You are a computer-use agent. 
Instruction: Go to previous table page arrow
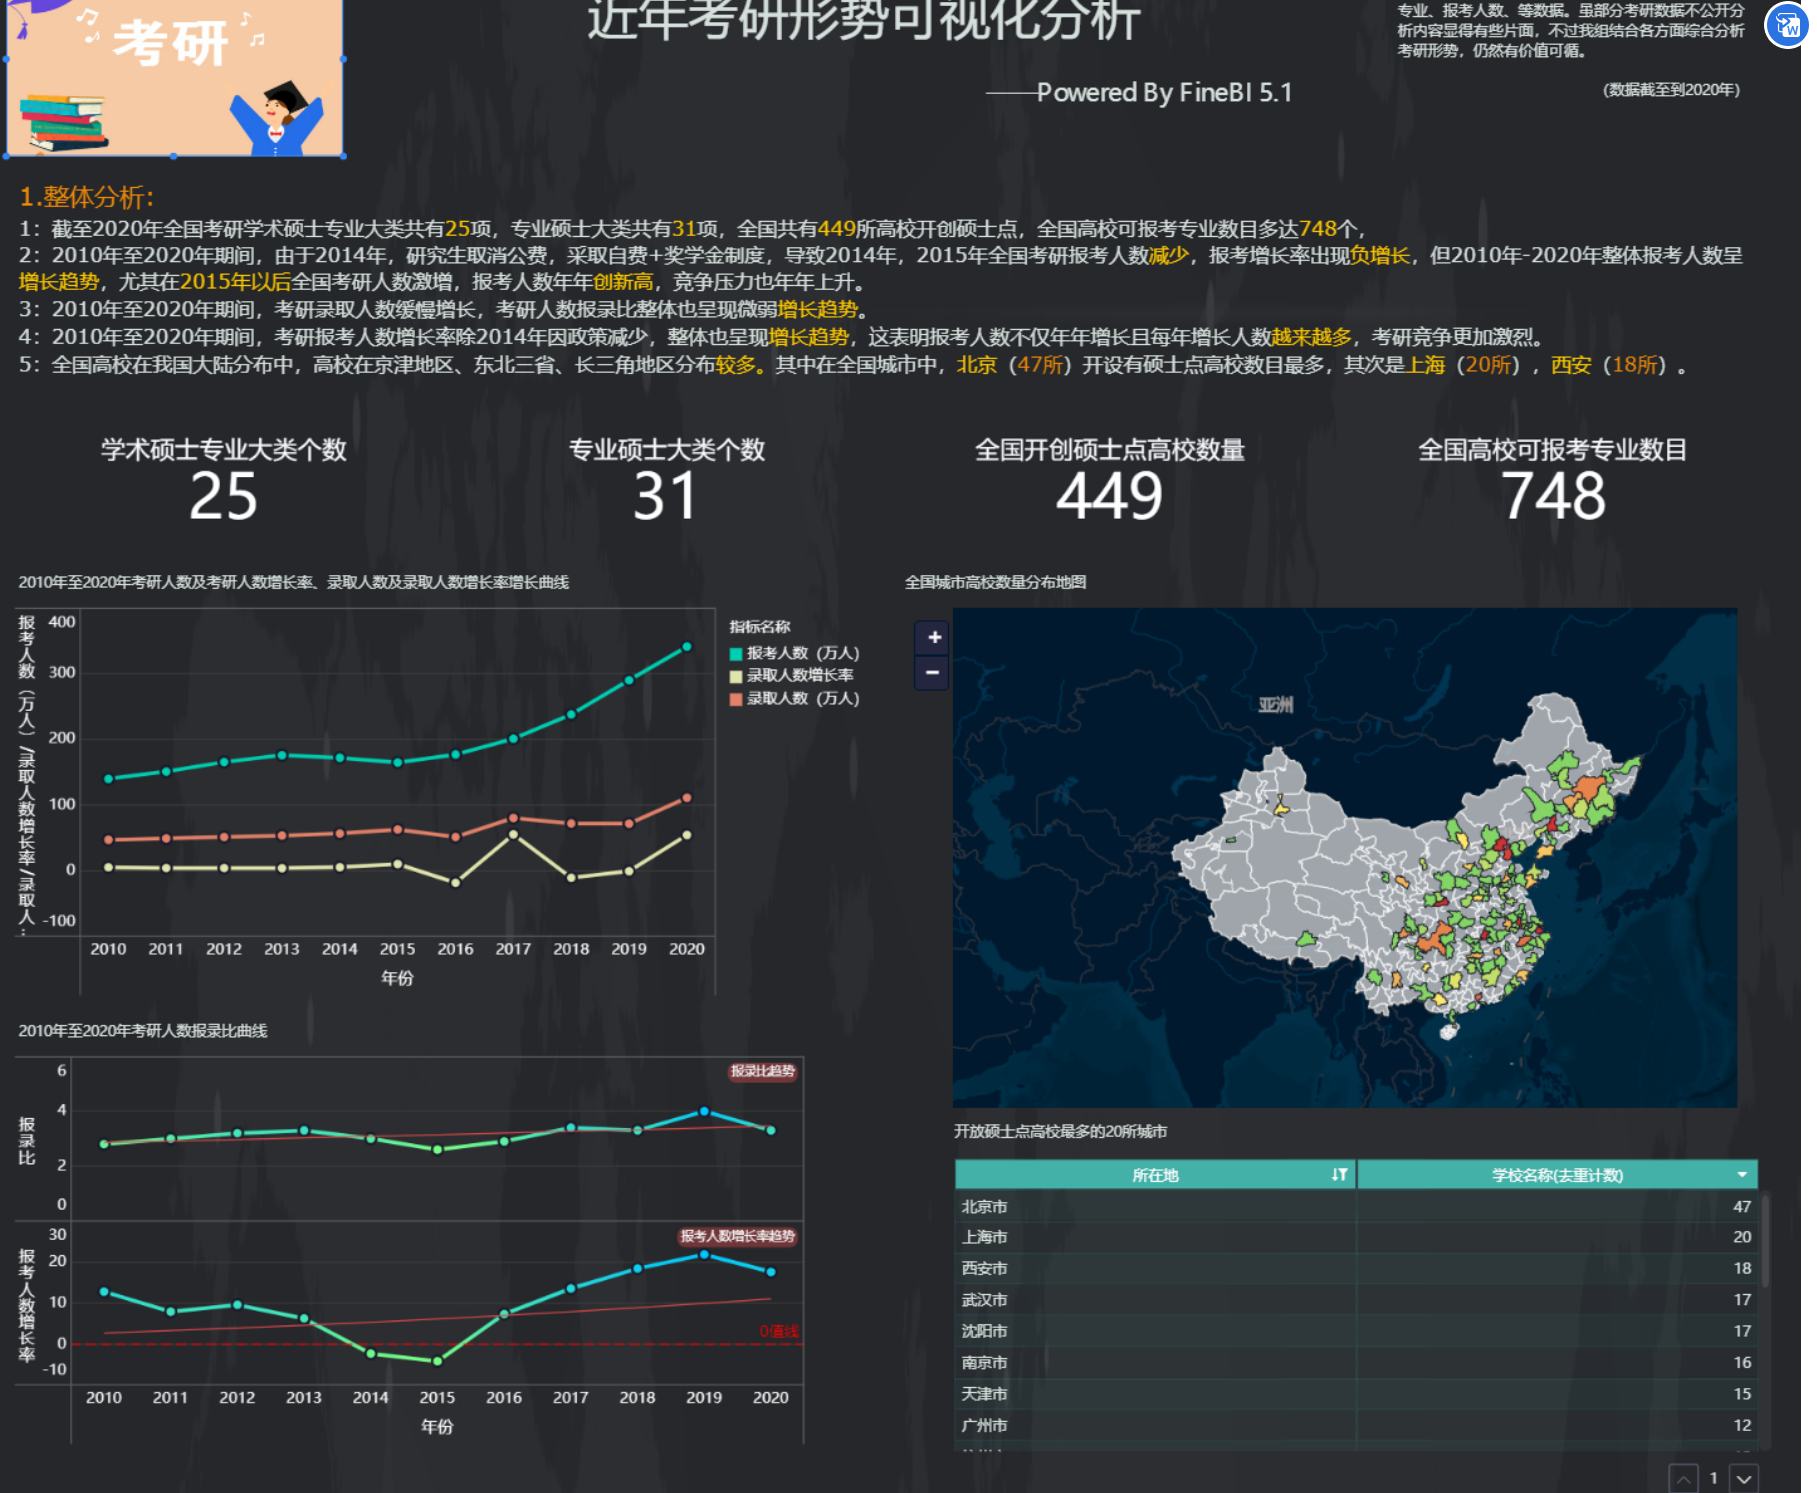(1683, 1479)
